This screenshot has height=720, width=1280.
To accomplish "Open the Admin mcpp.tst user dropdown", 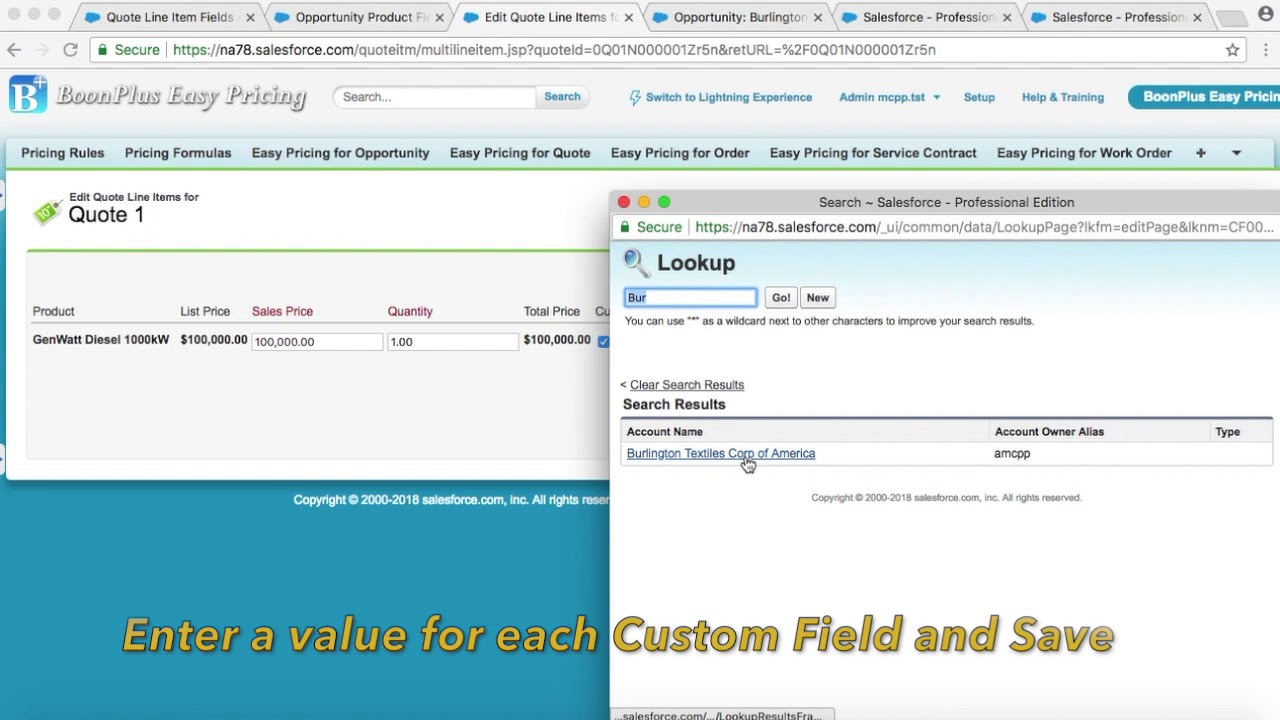I will pos(889,97).
